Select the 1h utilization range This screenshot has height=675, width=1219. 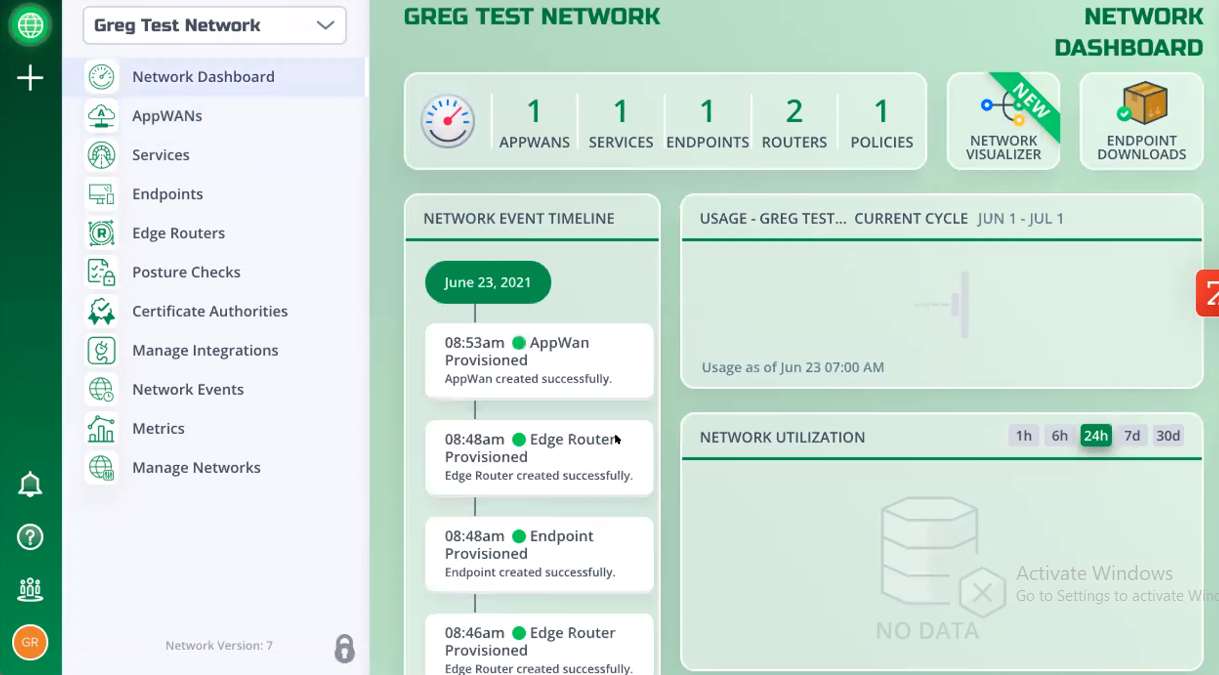pos(1023,435)
